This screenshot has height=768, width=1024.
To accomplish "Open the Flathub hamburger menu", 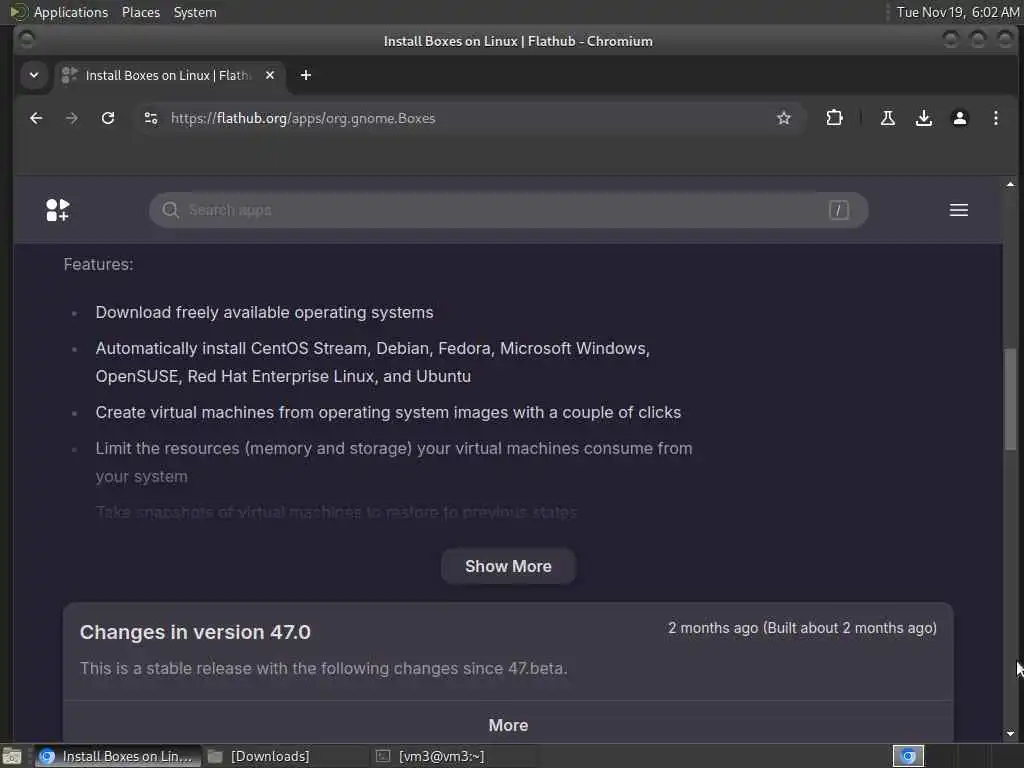I will tap(959, 210).
